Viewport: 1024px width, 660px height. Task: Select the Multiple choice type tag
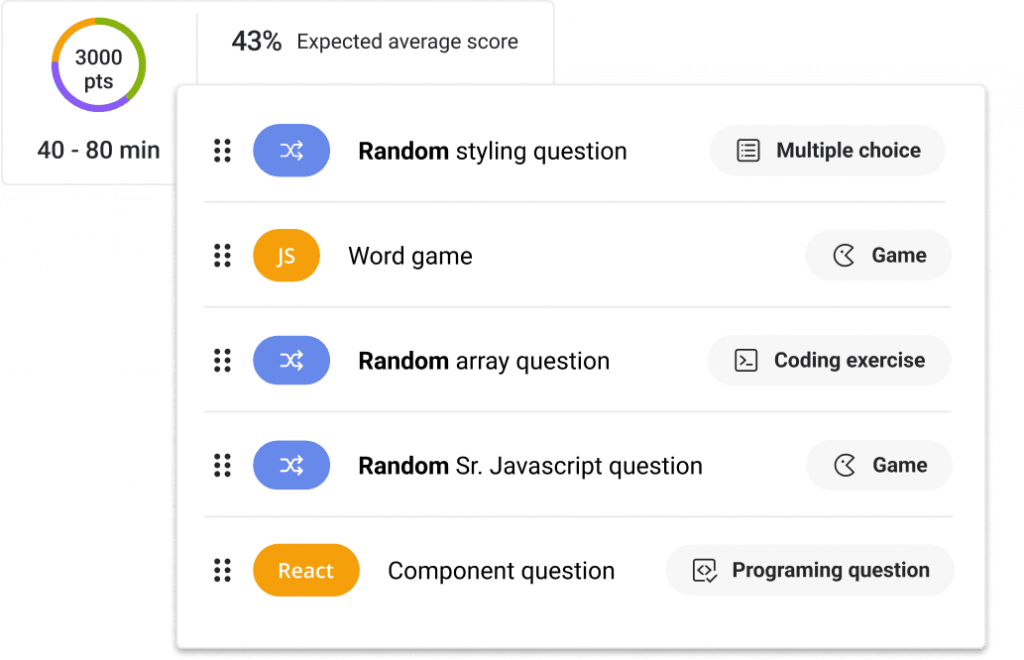[827, 151]
